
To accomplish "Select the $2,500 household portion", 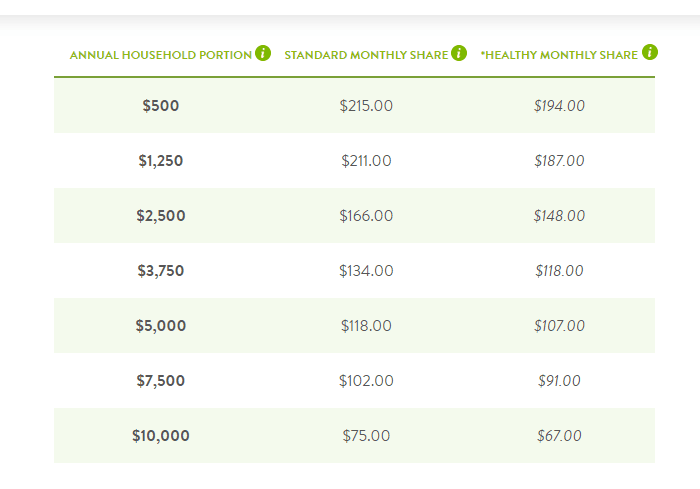I will [161, 216].
